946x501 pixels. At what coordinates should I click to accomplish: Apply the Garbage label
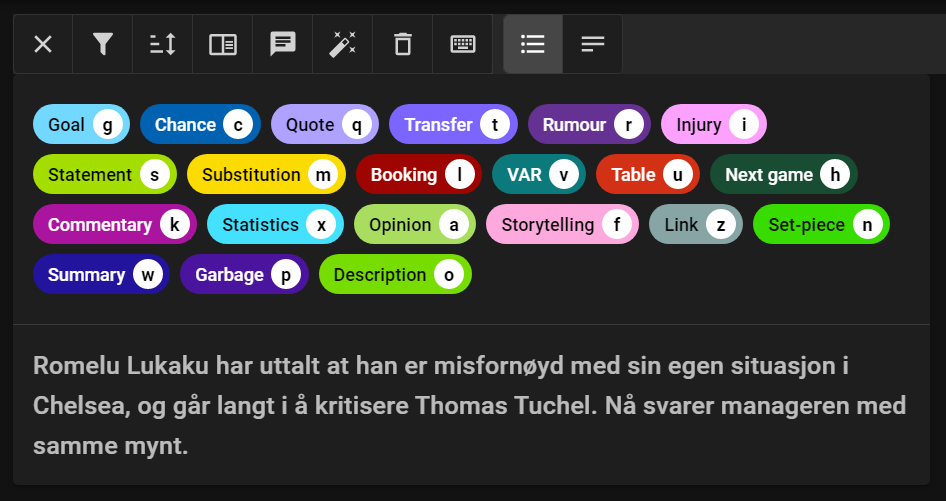244,275
